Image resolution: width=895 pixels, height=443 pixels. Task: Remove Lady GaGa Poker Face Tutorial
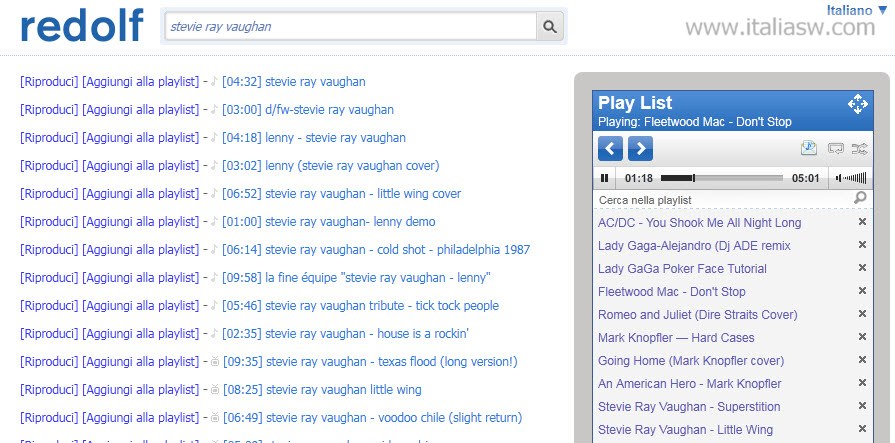tap(862, 267)
